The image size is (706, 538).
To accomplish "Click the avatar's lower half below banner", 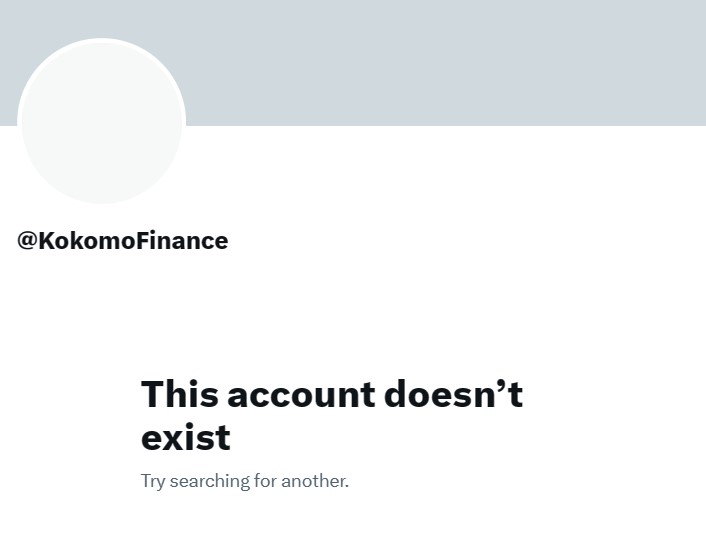I will [102, 165].
